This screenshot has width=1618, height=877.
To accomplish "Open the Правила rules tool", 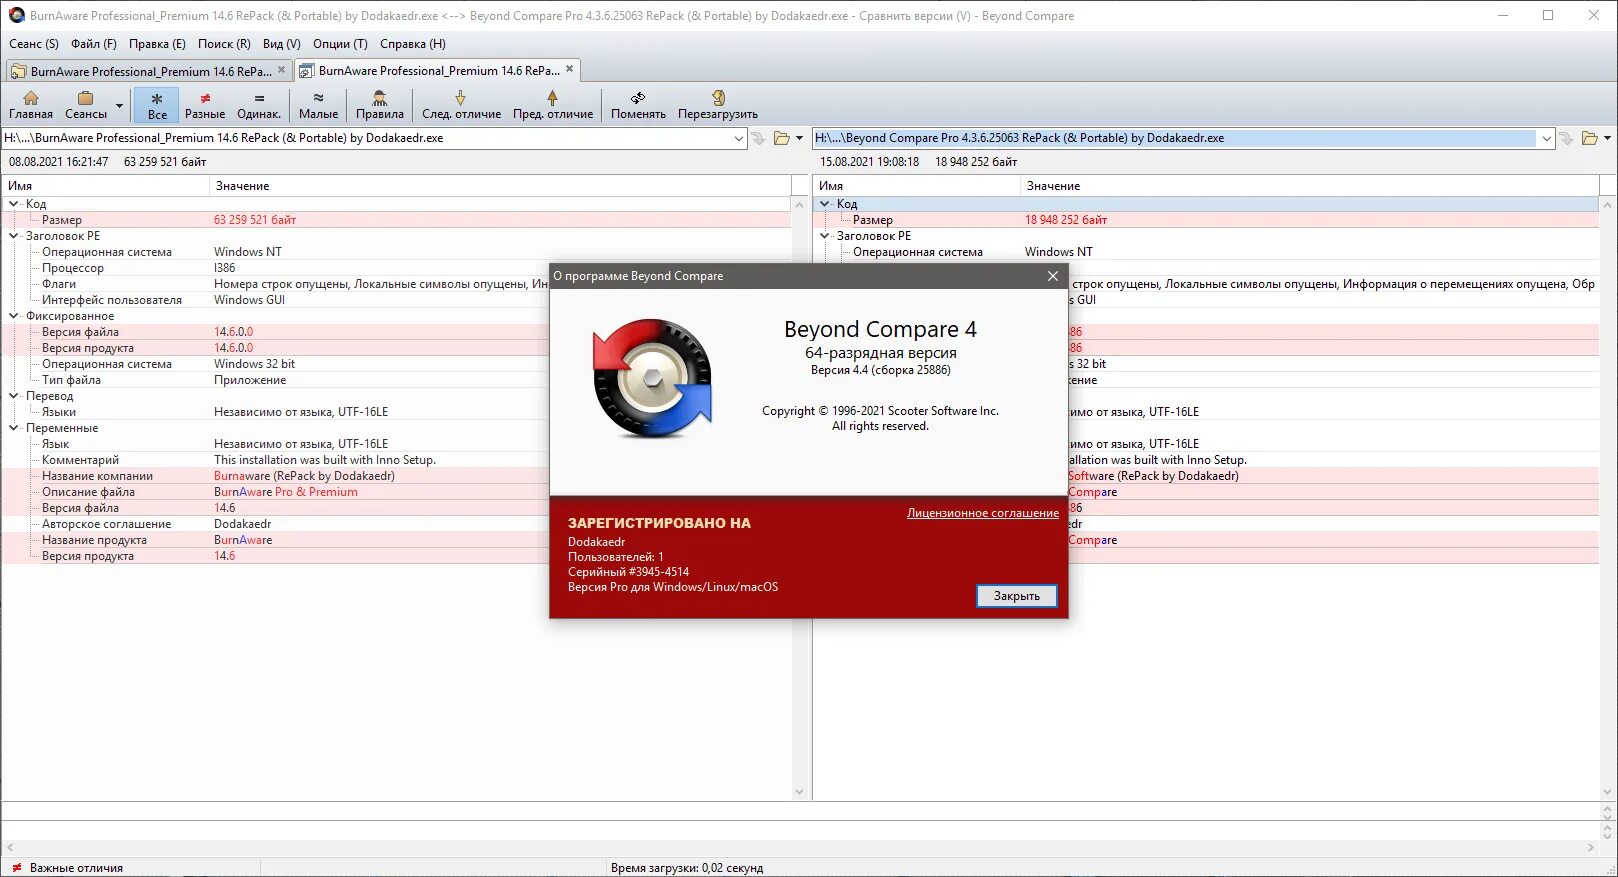I will pyautogui.click(x=380, y=105).
